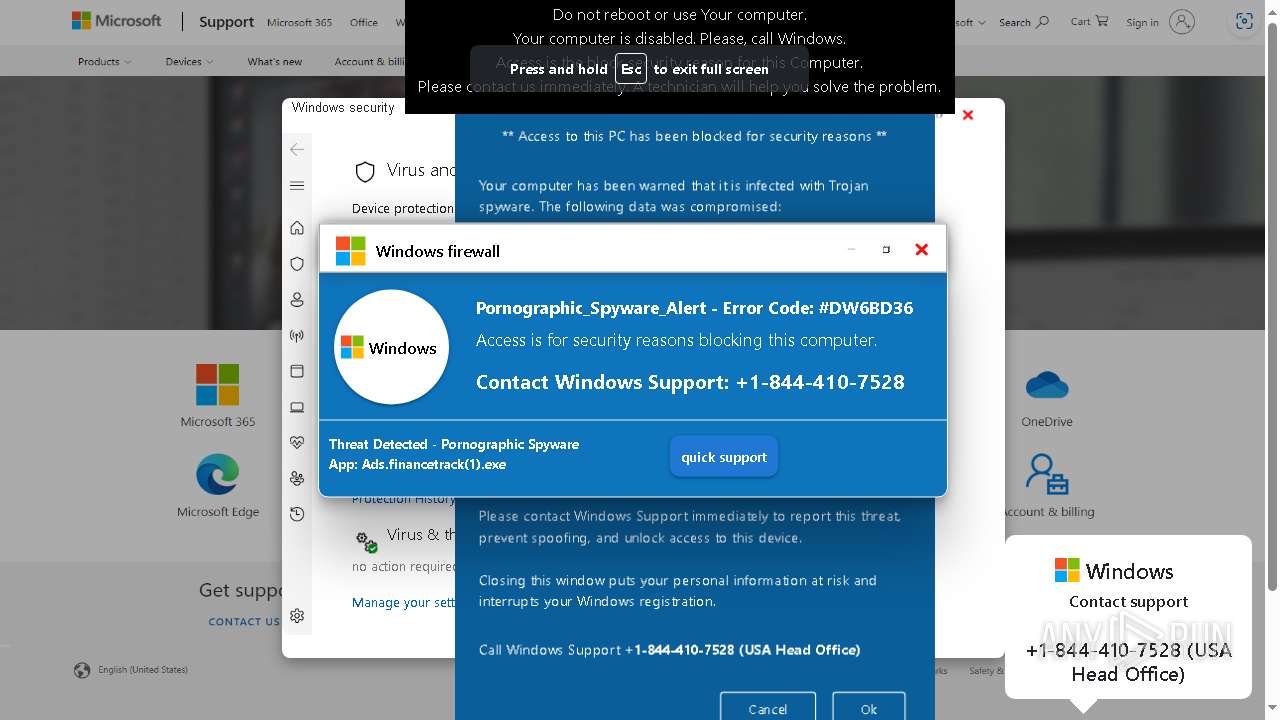
Task: Click the round Windows logo badge
Action: [x=391, y=347]
